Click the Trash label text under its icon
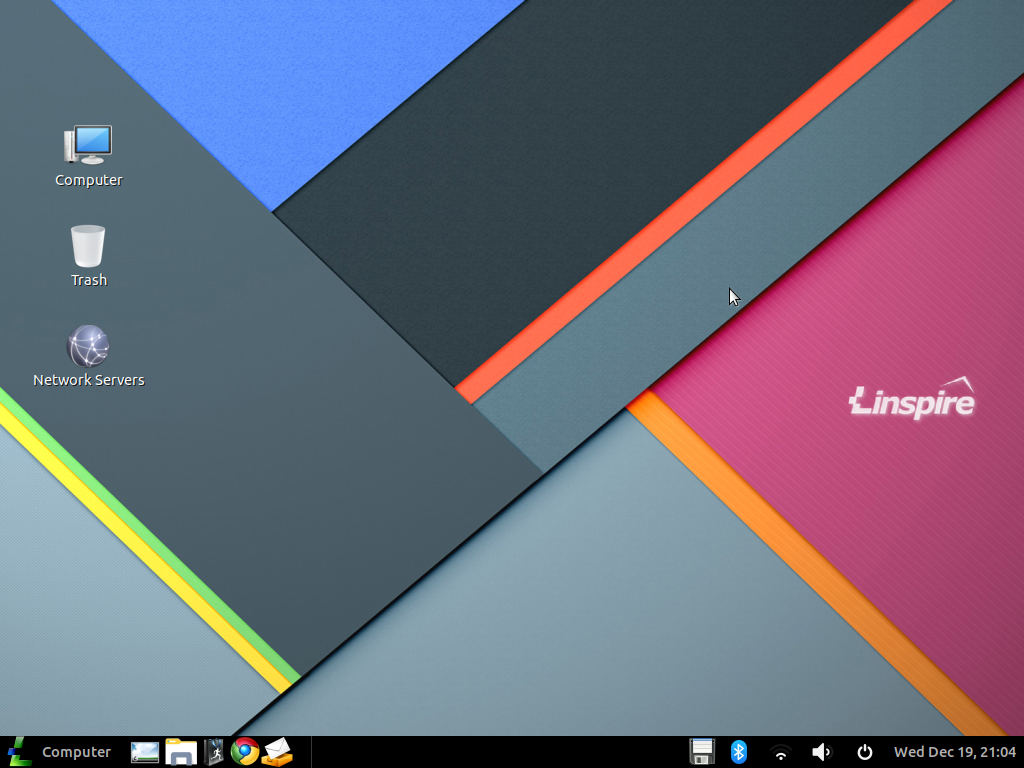Screen dimensions: 1024x768 88,280
